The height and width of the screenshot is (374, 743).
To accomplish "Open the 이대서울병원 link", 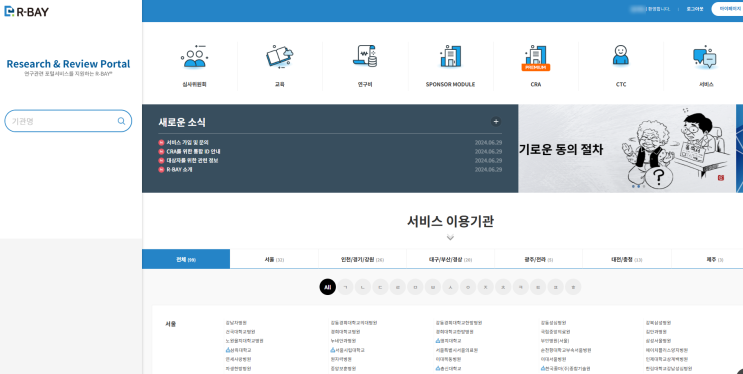I will click(x=553, y=359).
